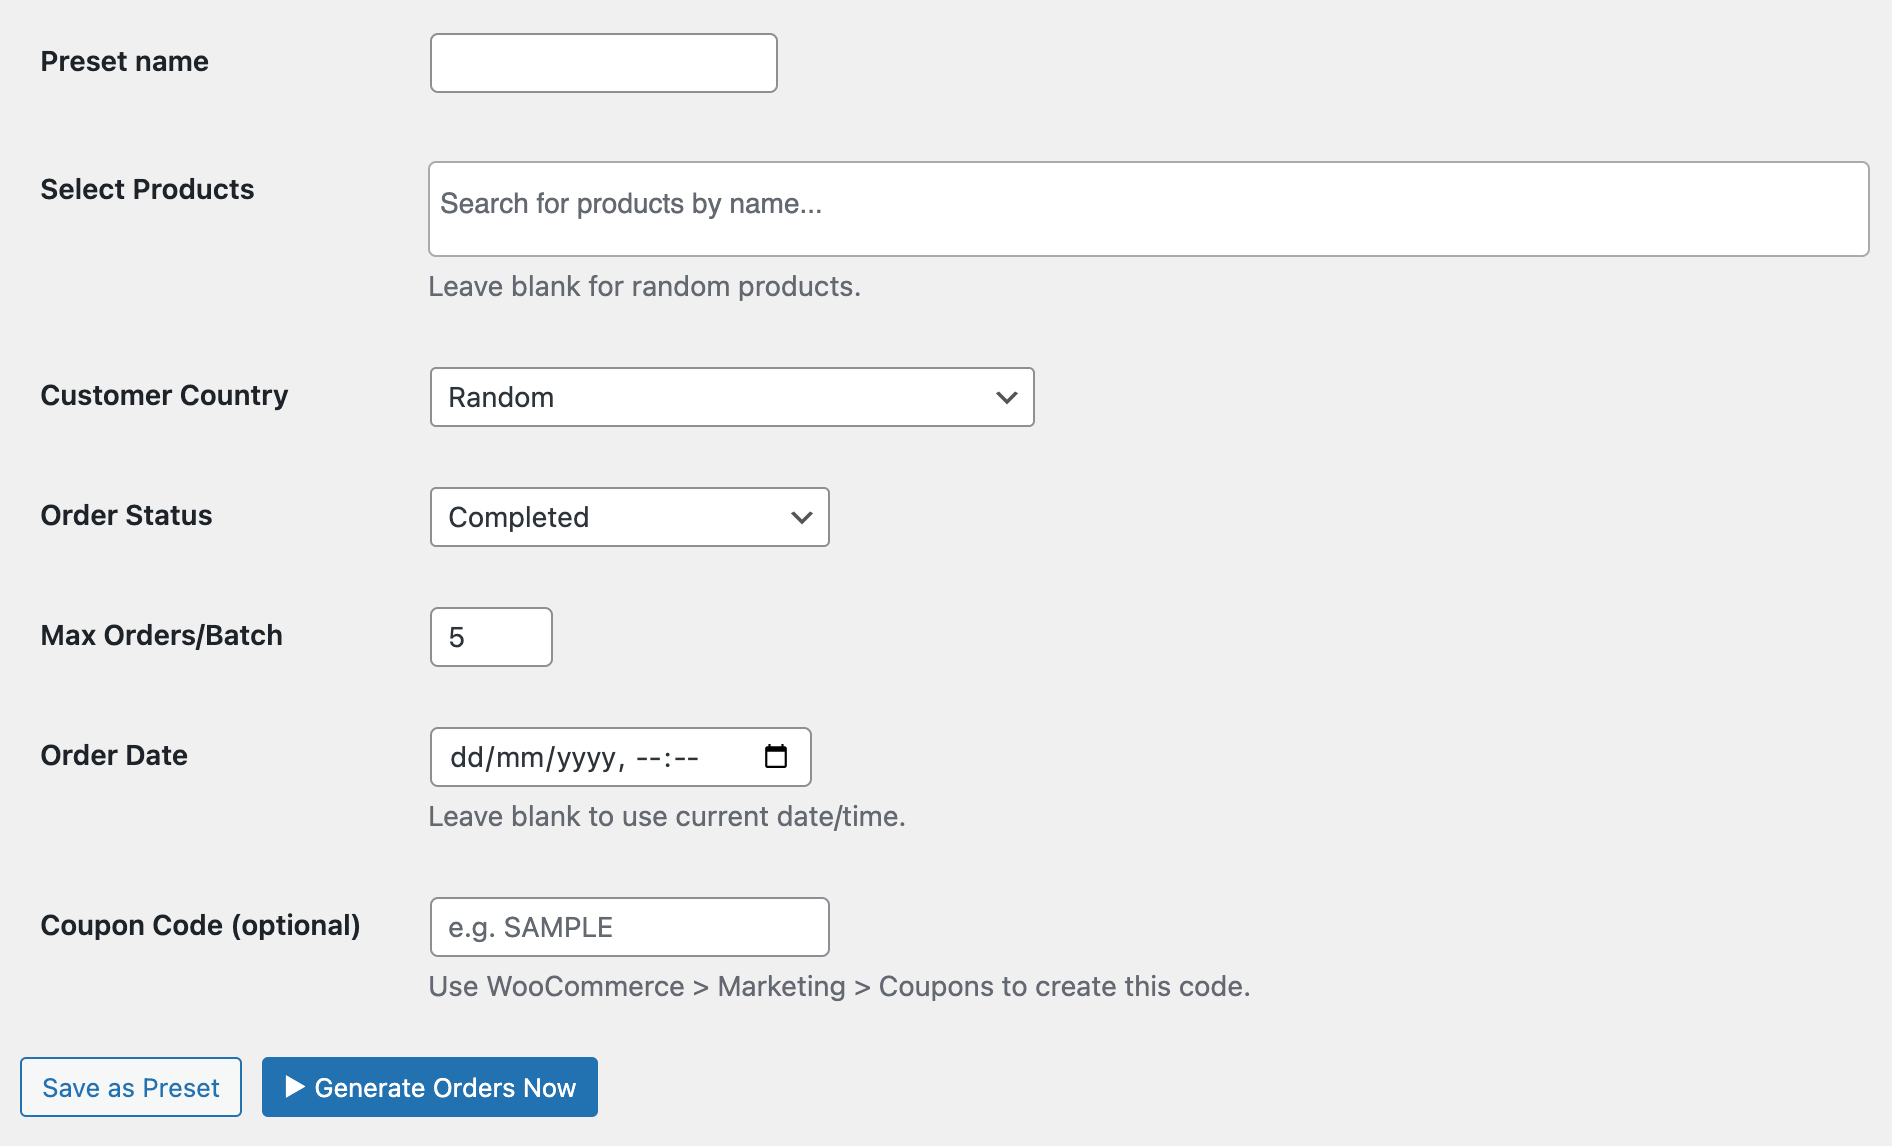This screenshot has height=1146, width=1892.
Task: Click the Generate Orders Now label text
Action: 445,1088
